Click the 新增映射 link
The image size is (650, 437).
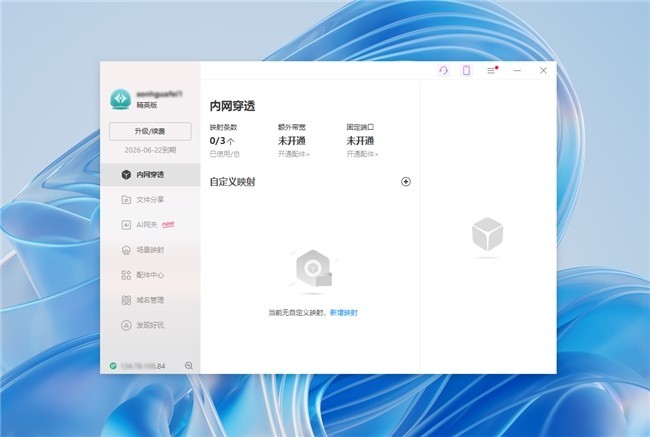pyautogui.click(x=343, y=313)
